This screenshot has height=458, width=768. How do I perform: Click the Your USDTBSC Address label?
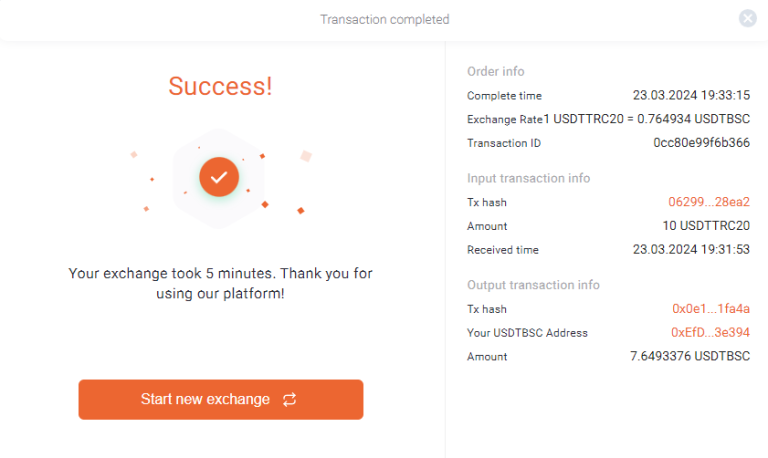(527, 333)
